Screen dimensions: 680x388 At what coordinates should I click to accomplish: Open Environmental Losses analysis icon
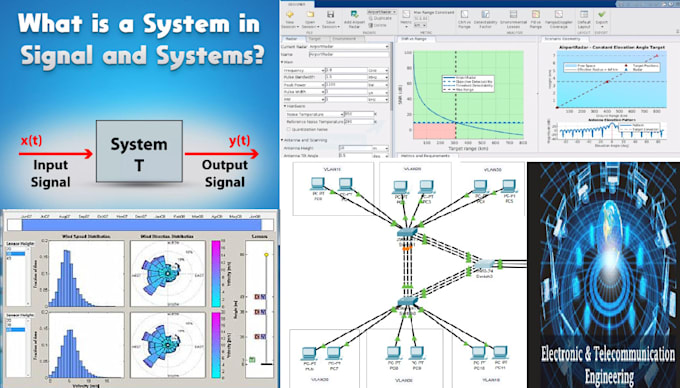coord(513,15)
